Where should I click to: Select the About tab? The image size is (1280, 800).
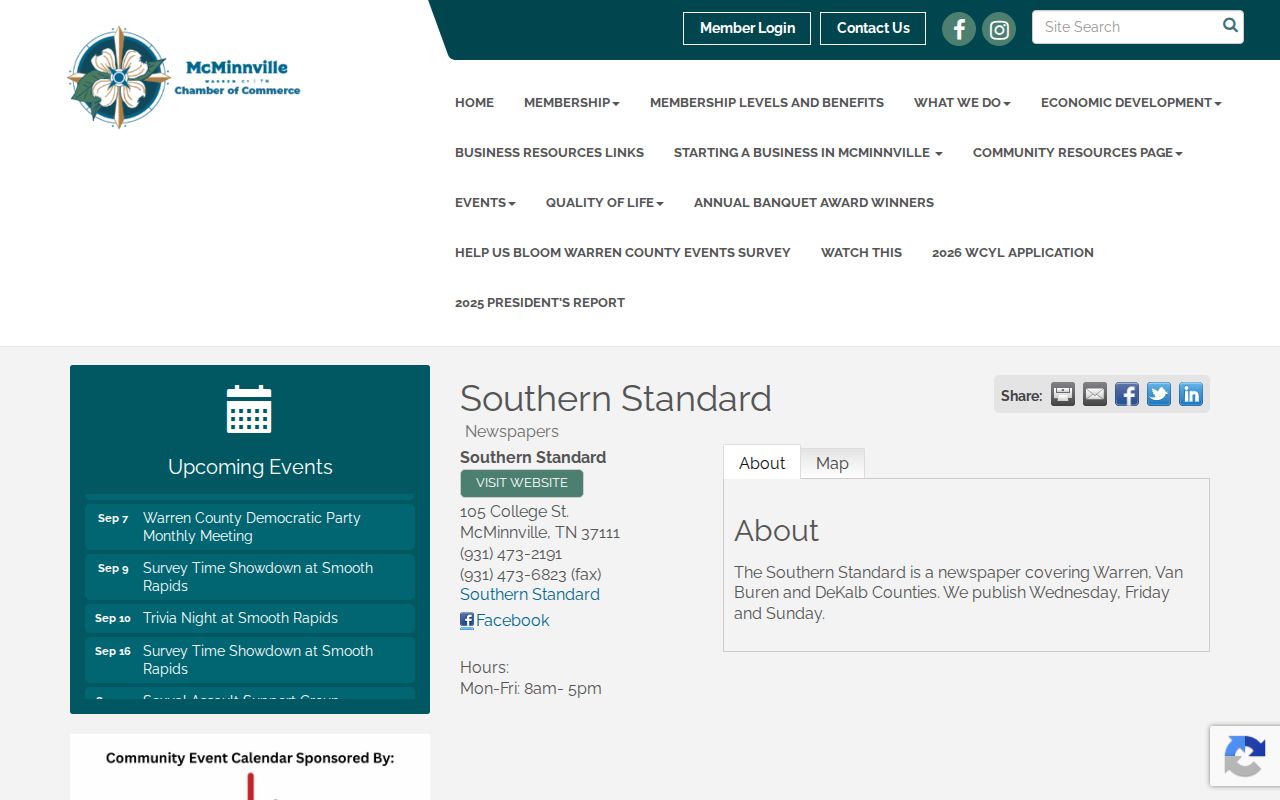[762, 463]
